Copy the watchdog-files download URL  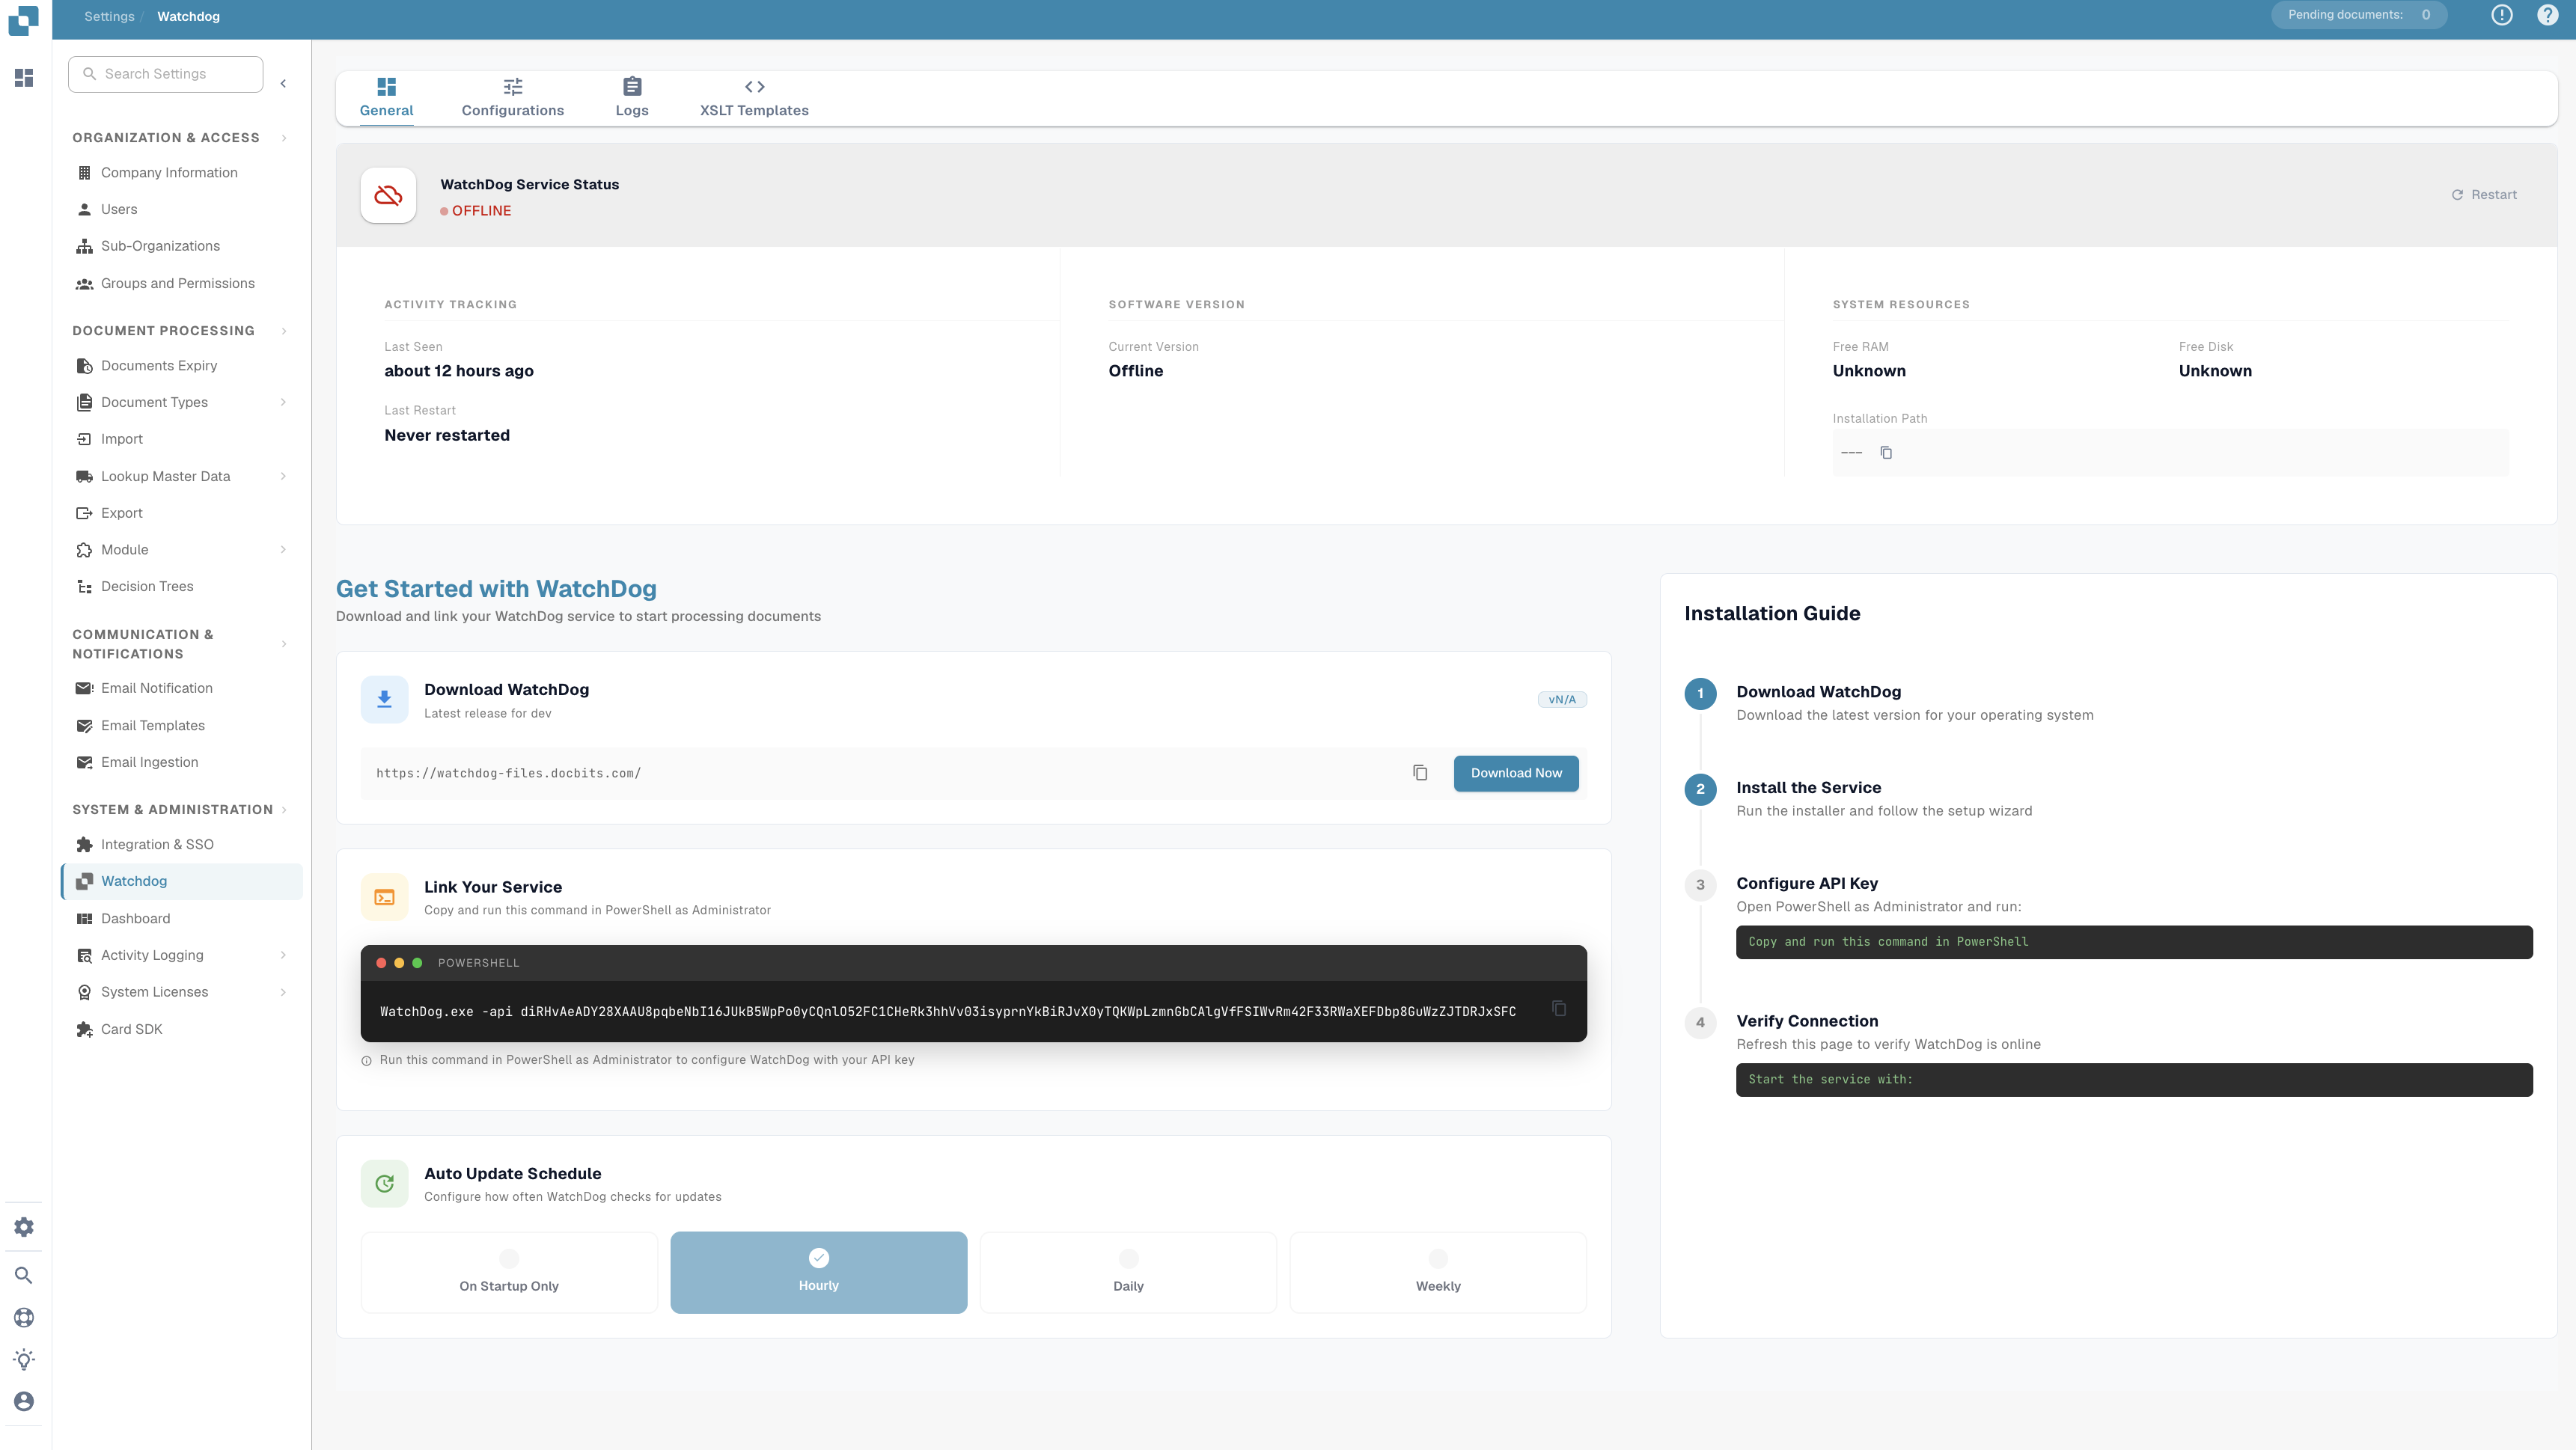coord(1420,773)
